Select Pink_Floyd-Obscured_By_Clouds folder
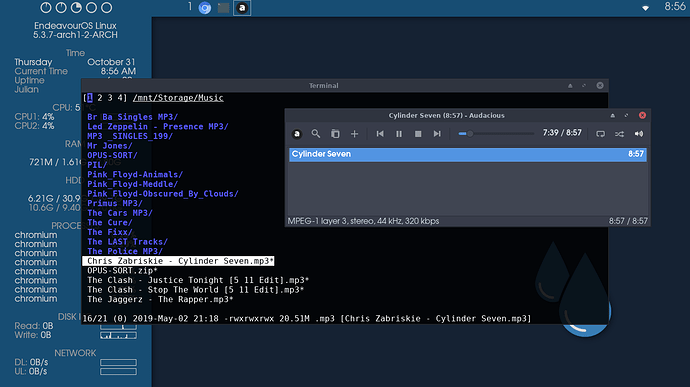 [x=163, y=194]
